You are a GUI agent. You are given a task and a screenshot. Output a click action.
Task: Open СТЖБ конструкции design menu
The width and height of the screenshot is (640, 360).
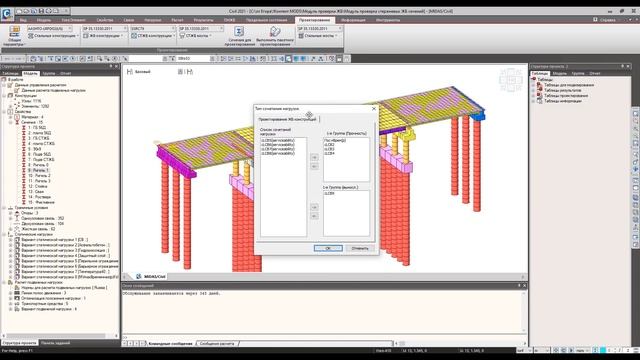coord(153,36)
